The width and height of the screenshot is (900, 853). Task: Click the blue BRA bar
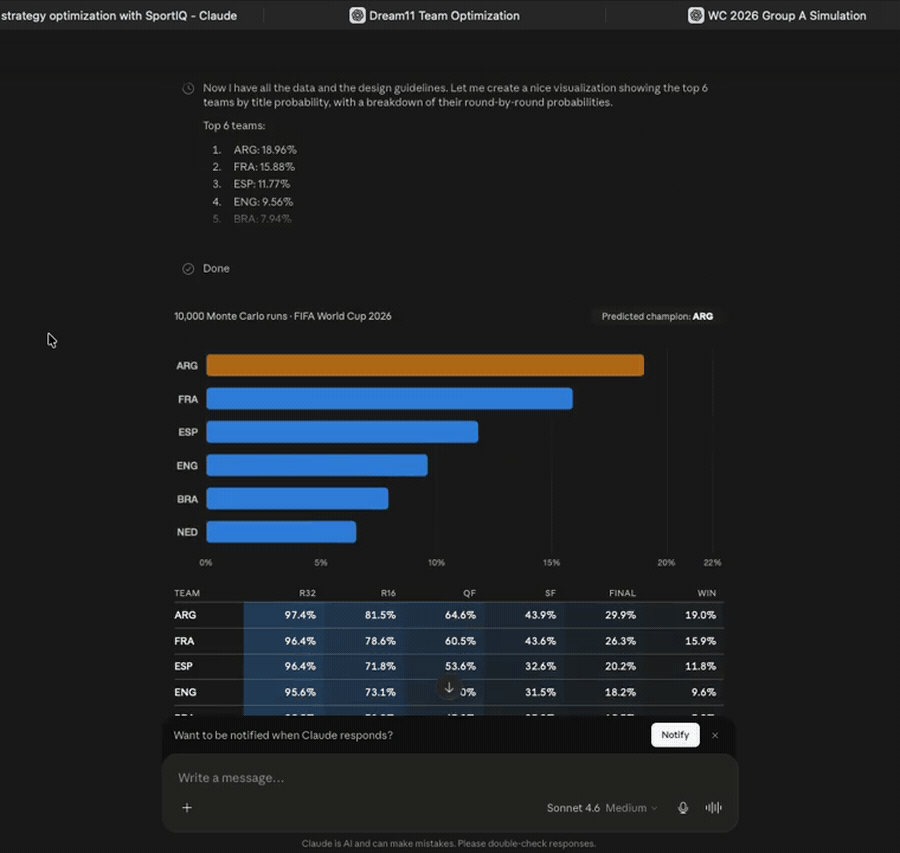(x=297, y=498)
